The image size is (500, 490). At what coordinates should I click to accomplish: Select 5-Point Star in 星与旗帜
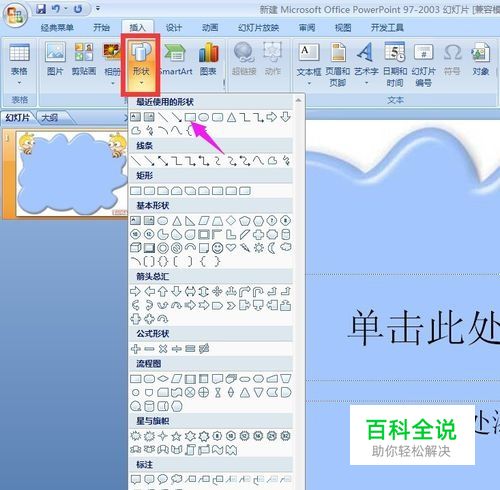[176, 436]
